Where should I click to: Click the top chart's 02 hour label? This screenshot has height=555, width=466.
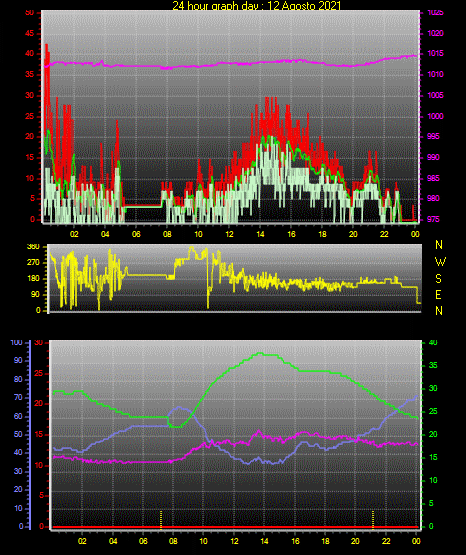(x=74, y=234)
